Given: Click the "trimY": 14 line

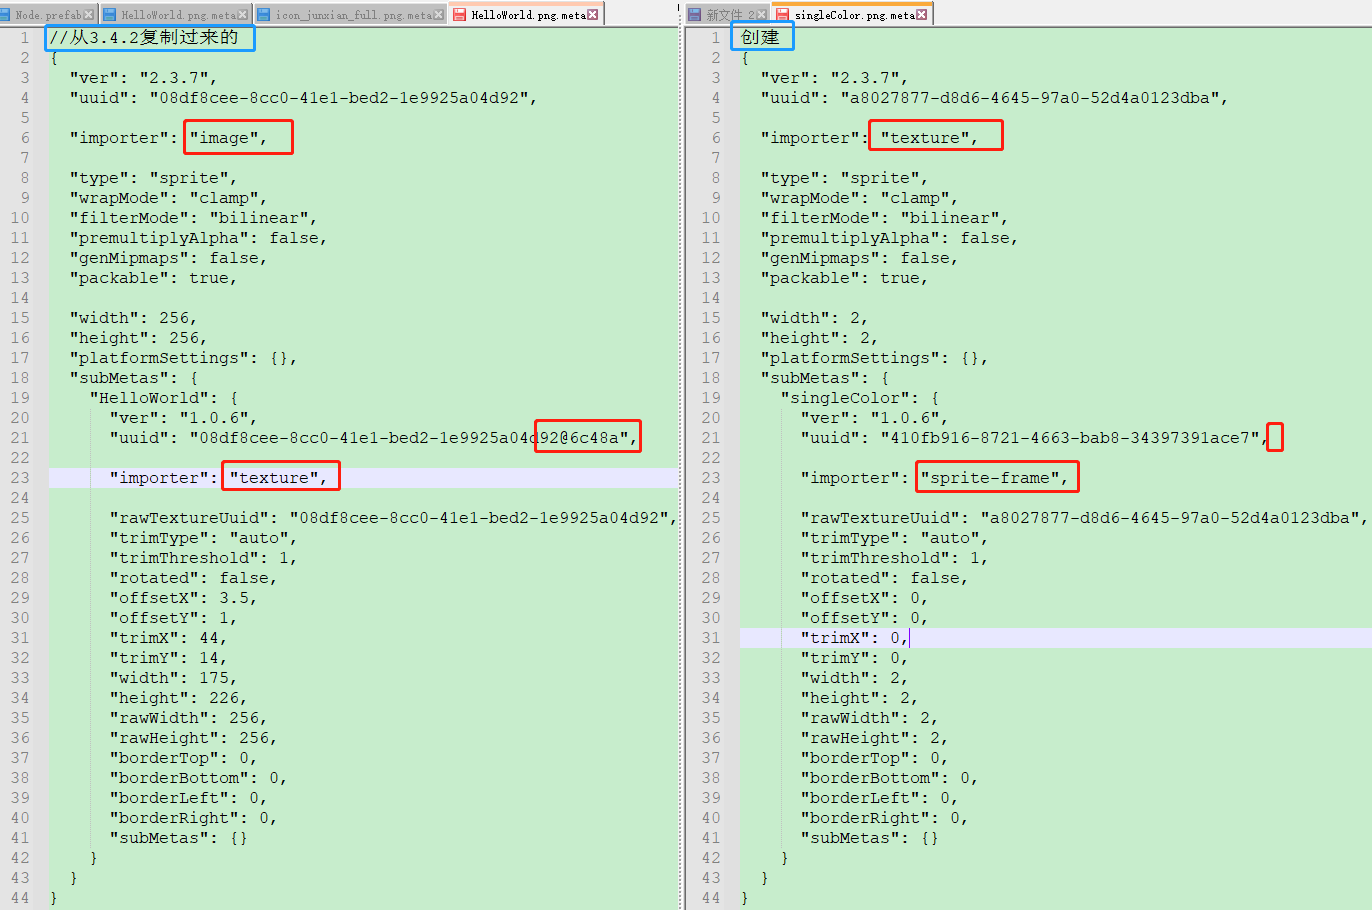Looking at the screenshot, I should 169,658.
